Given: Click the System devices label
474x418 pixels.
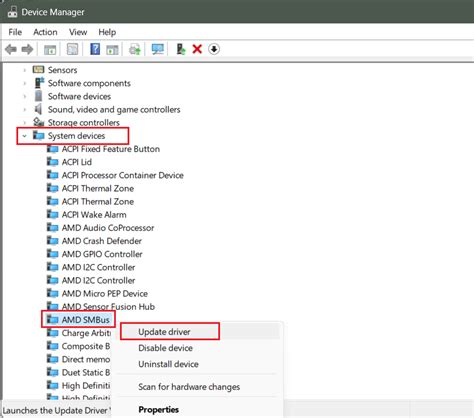Looking at the screenshot, I should point(76,136).
